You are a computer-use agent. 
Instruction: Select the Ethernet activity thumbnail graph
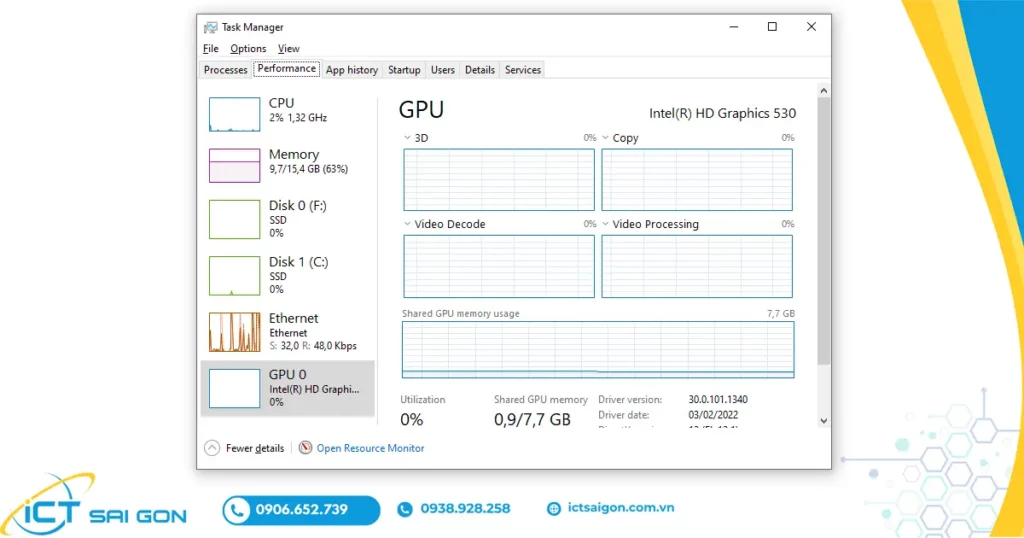click(234, 332)
